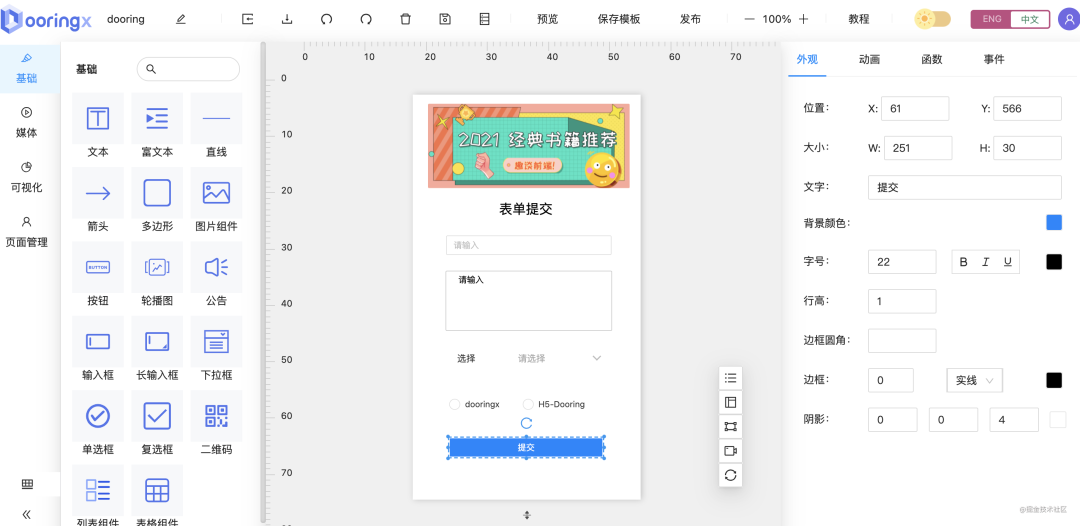
Task: Click the trash delete icon
Action: coord(406,19)
